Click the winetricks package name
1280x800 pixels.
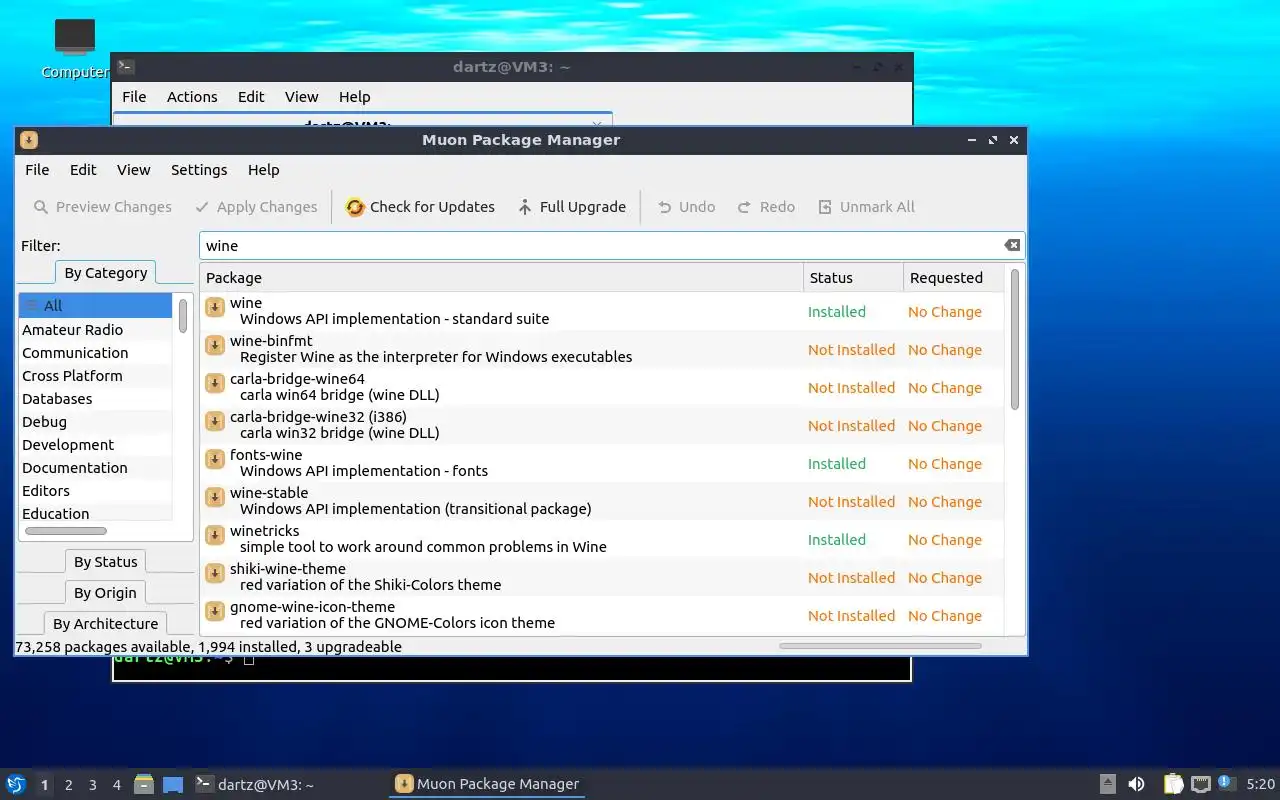(x=264, y=531)
